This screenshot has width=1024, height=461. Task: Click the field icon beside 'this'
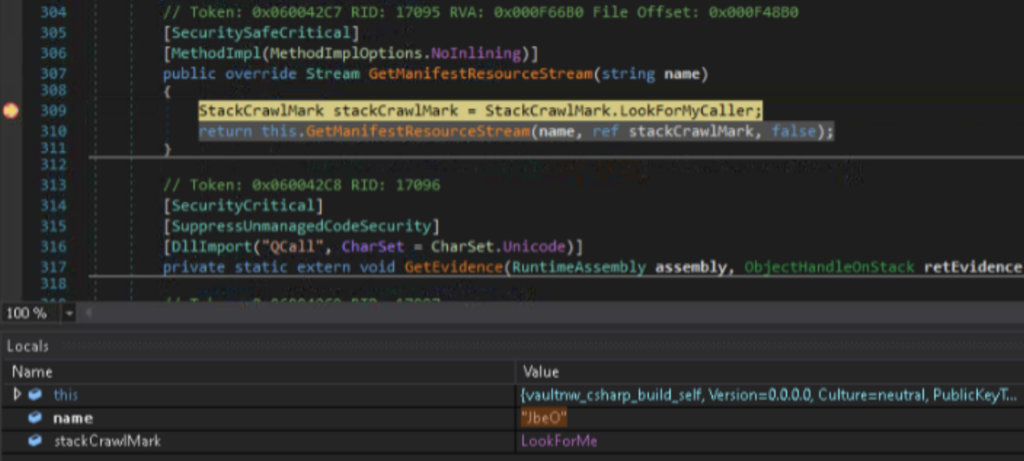36,395
